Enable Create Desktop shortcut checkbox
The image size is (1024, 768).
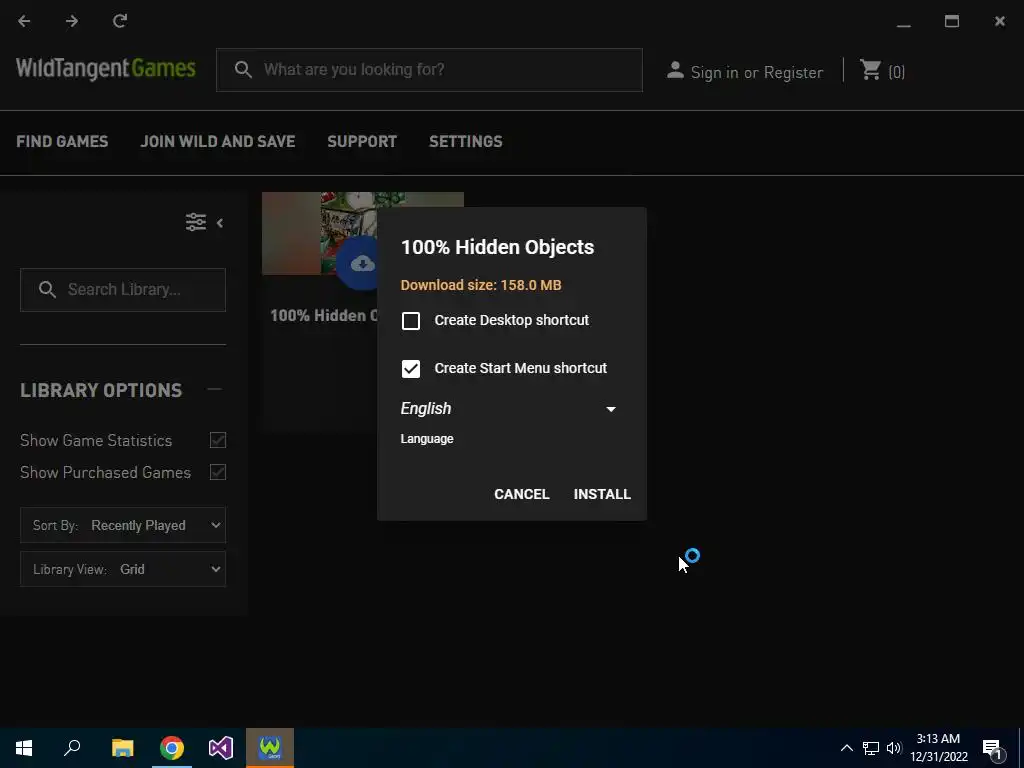[411, 321]
